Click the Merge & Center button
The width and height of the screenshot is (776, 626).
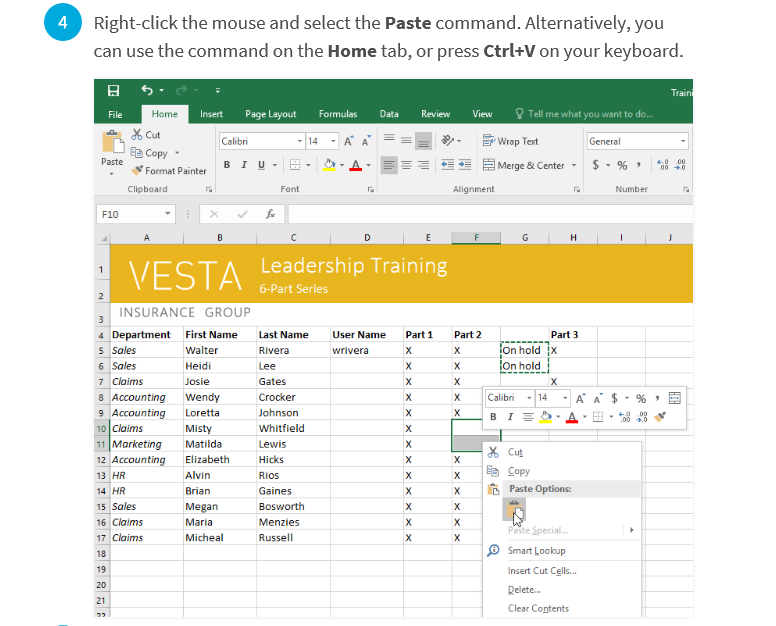524,165
